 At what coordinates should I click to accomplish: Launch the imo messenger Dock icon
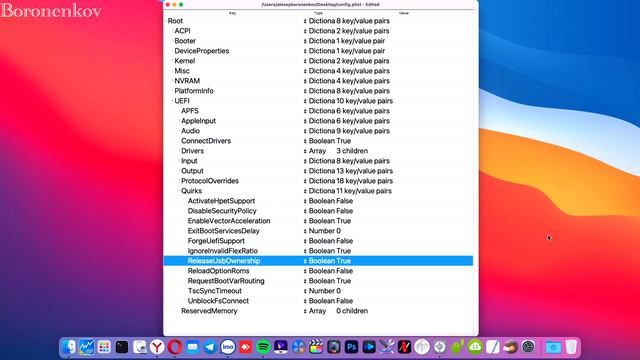tap(228, 347)
